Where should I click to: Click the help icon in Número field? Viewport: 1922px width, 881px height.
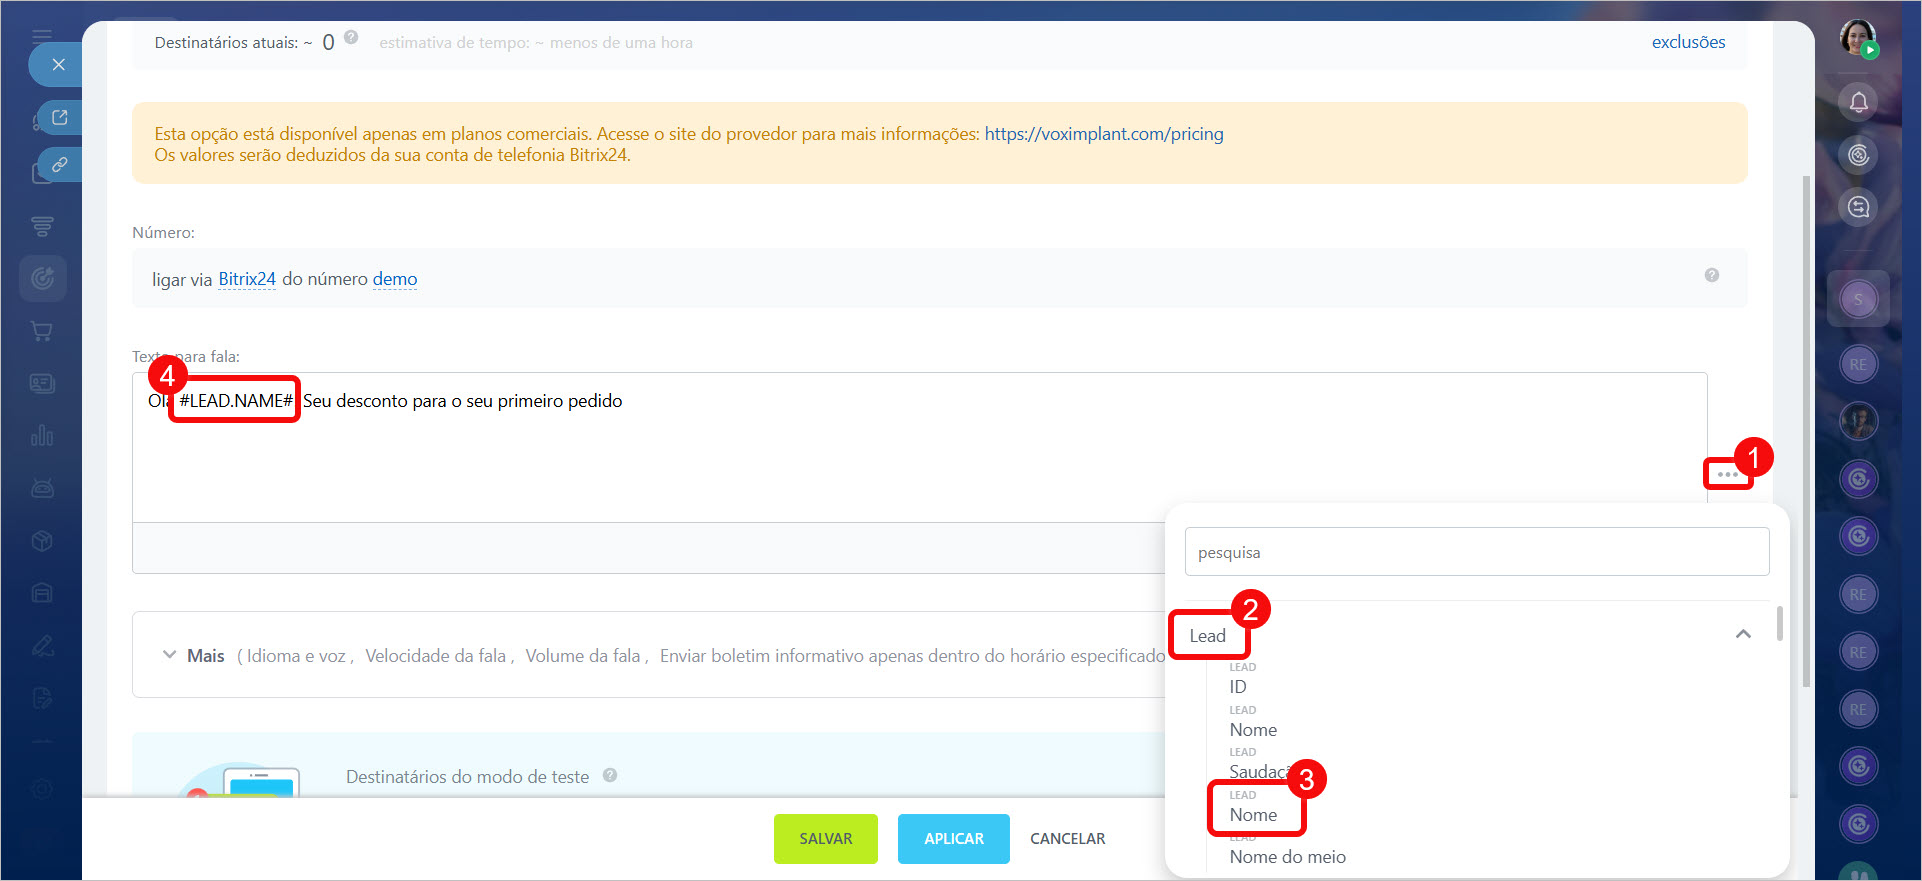[x=1711, y=275]
